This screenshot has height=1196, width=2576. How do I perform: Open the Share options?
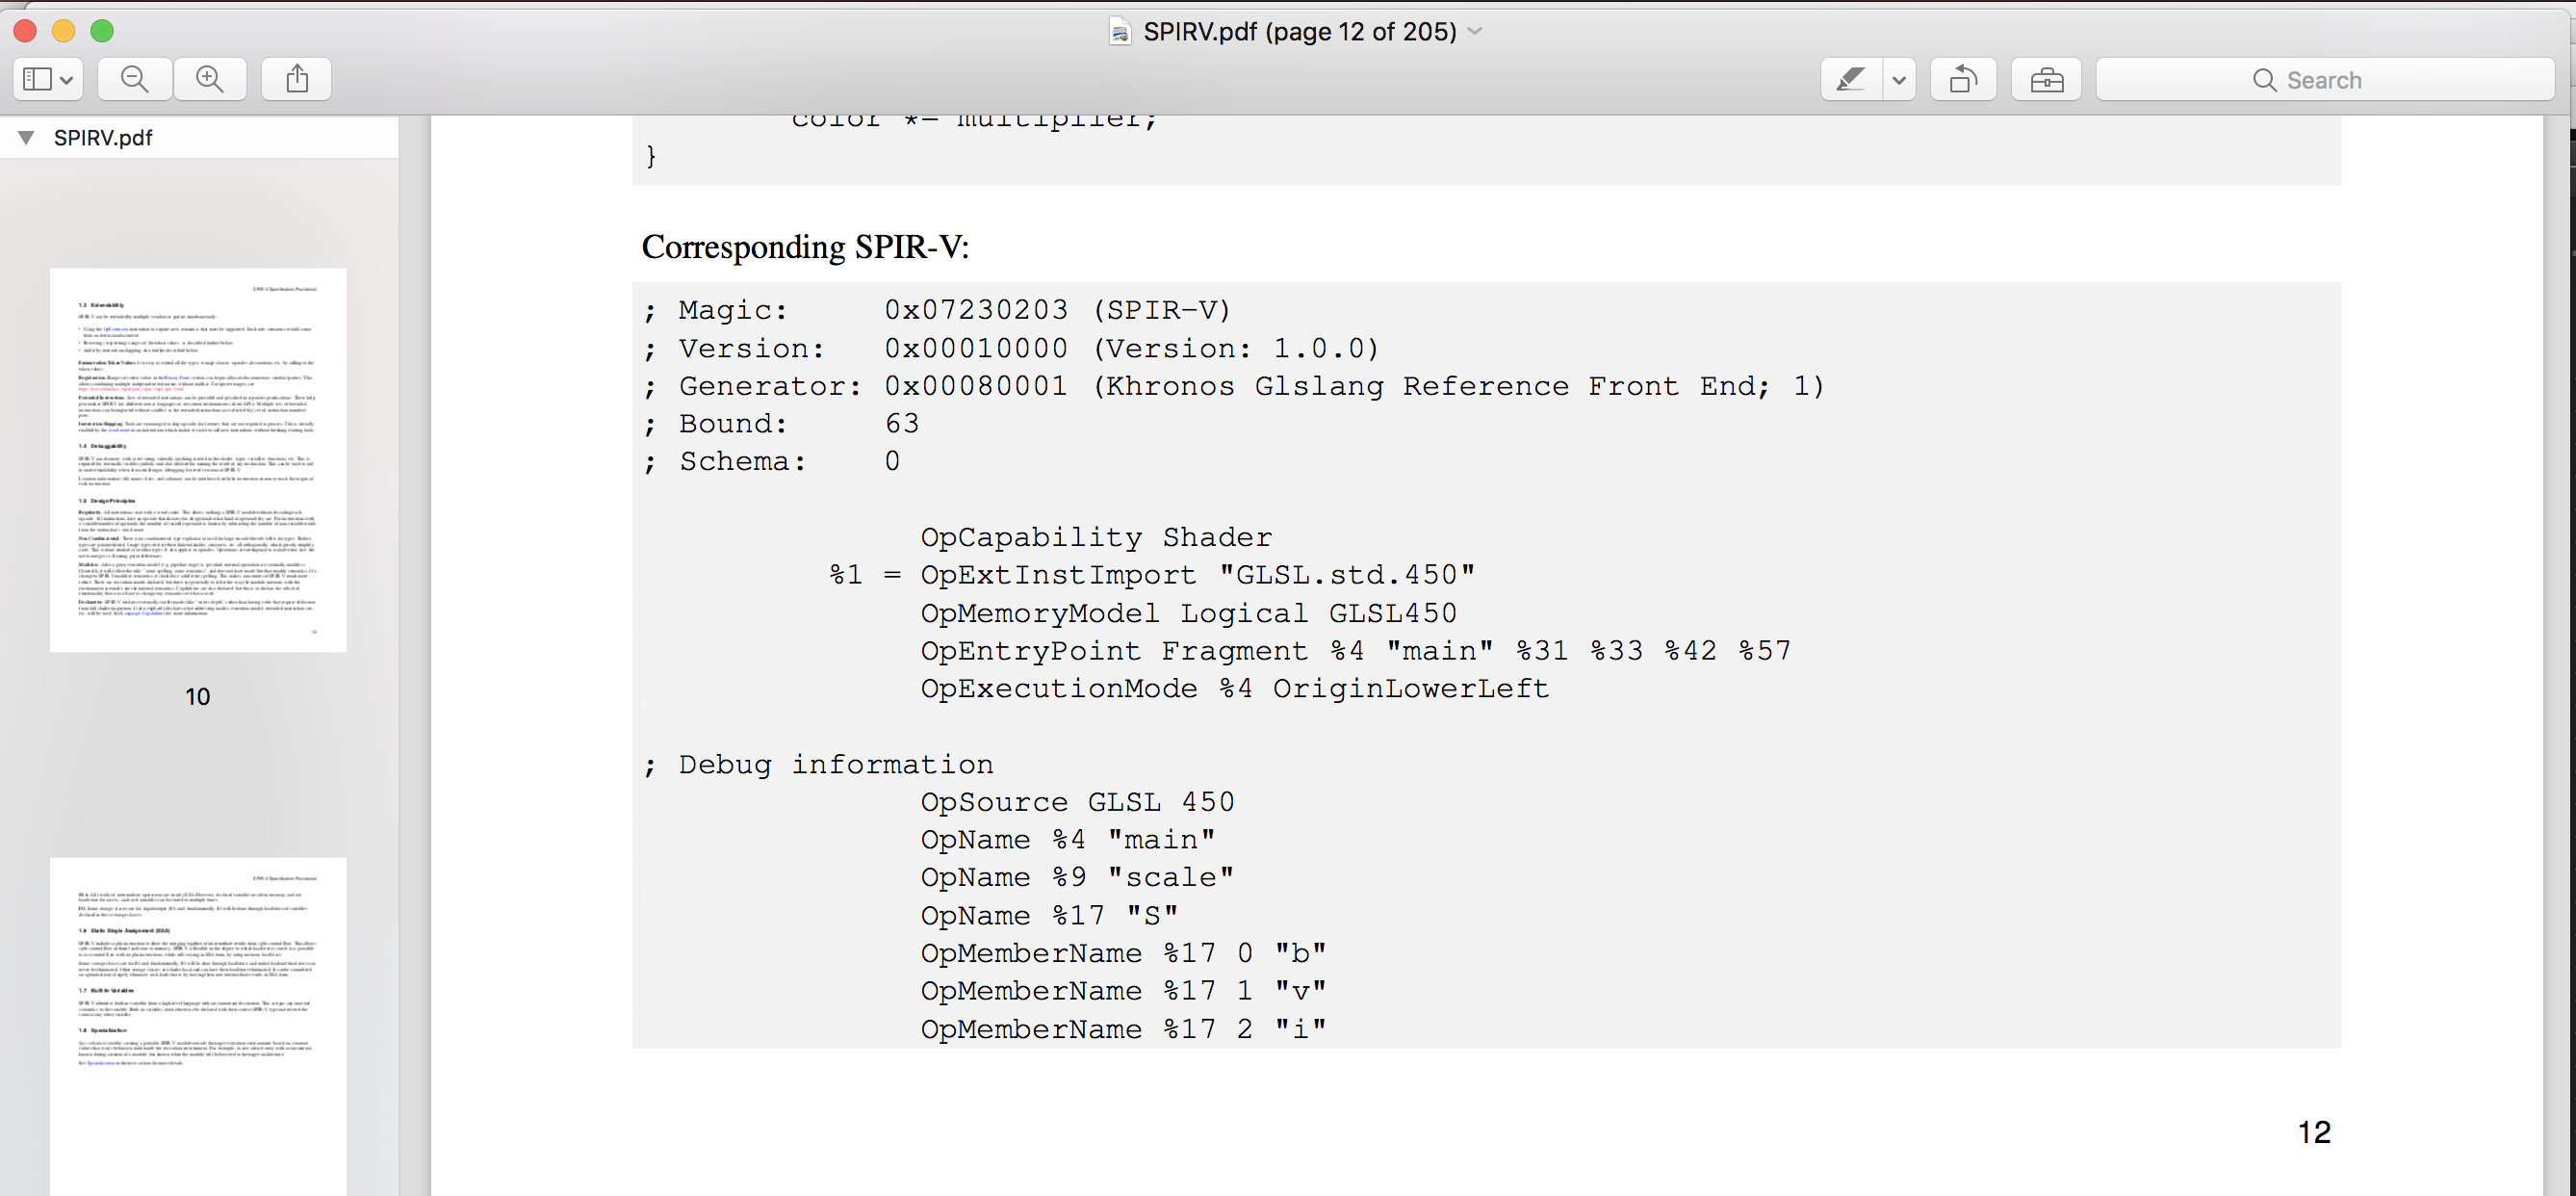[x=296, y=79]
